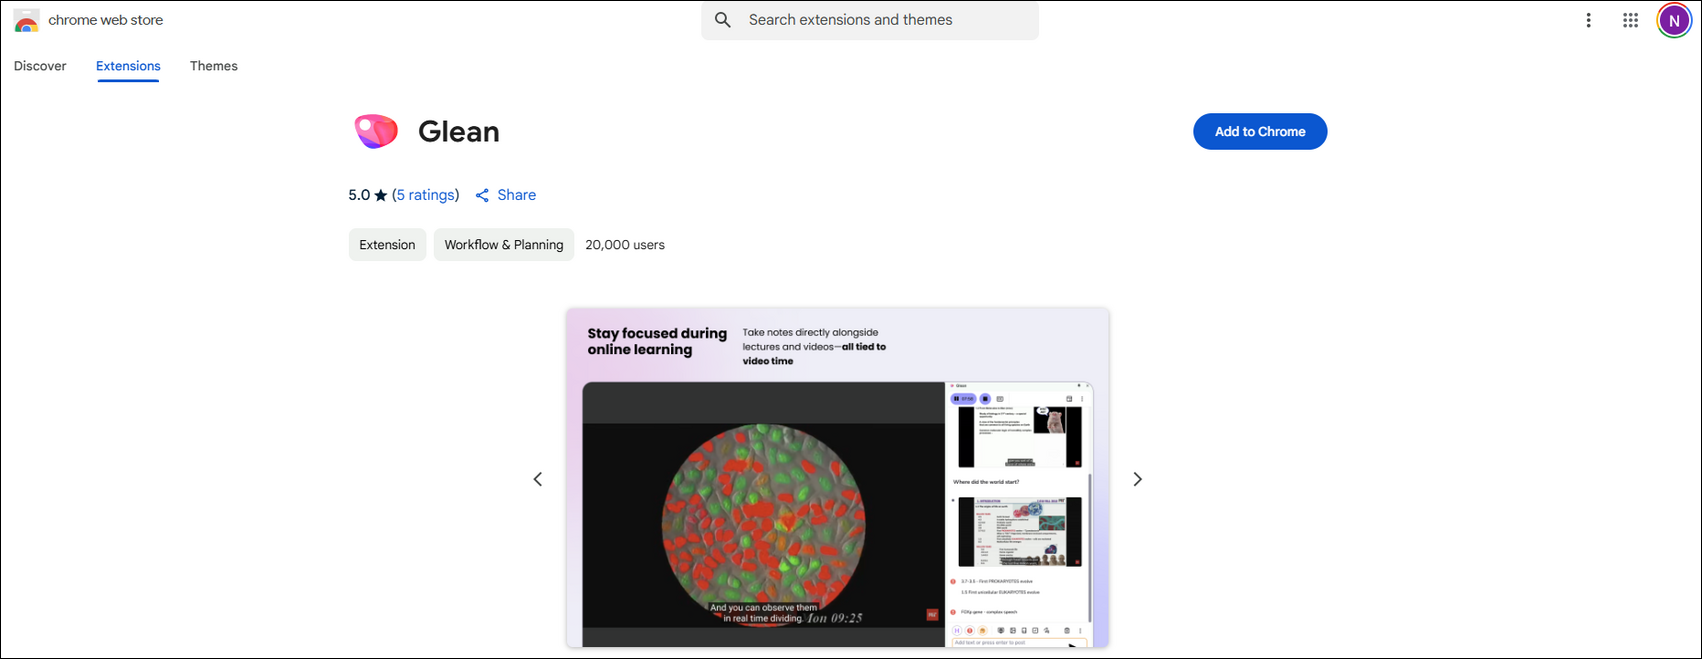1702x659 pixels.
Task: Open the Google apps grid launcher
Action: click(x=1630, y=20)
